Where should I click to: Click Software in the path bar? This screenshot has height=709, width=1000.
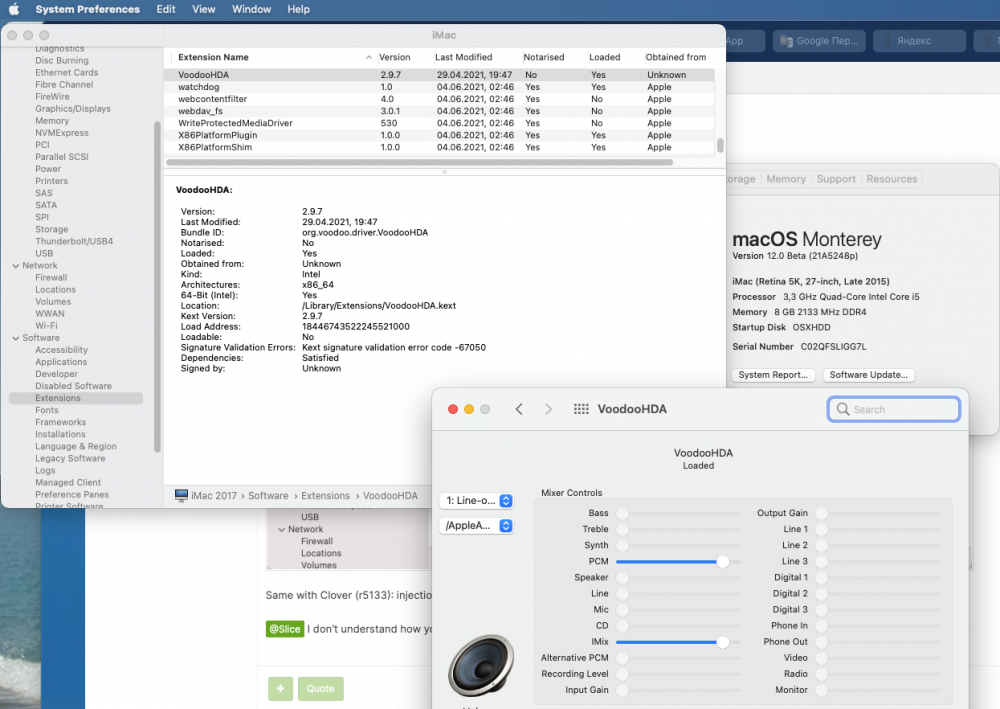(268, 496)
